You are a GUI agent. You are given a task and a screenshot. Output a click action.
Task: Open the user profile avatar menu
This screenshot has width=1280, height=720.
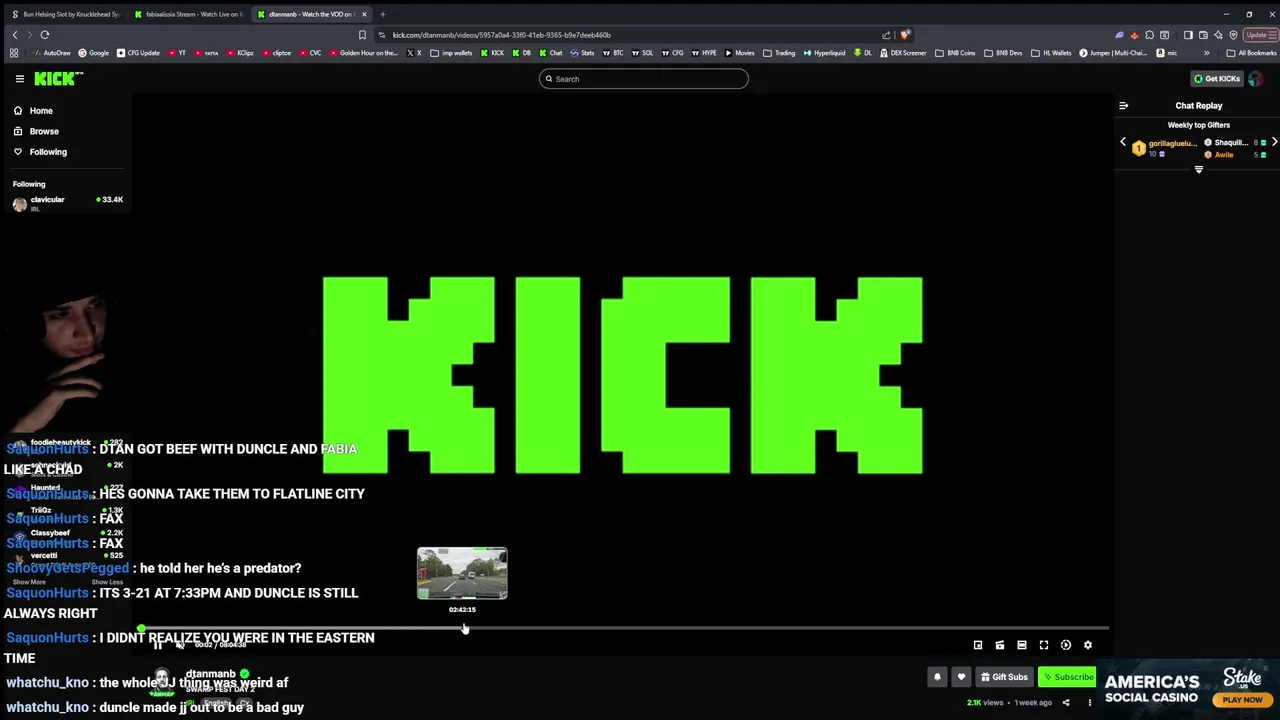point(1256,79)
